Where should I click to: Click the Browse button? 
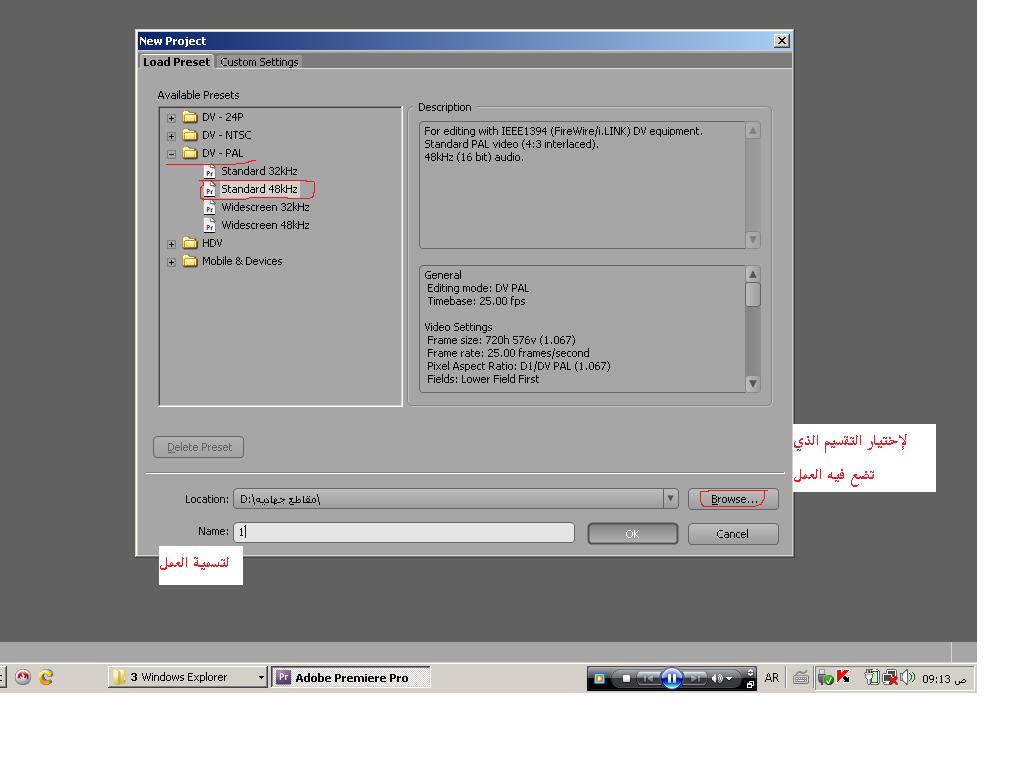coord(733,499)
